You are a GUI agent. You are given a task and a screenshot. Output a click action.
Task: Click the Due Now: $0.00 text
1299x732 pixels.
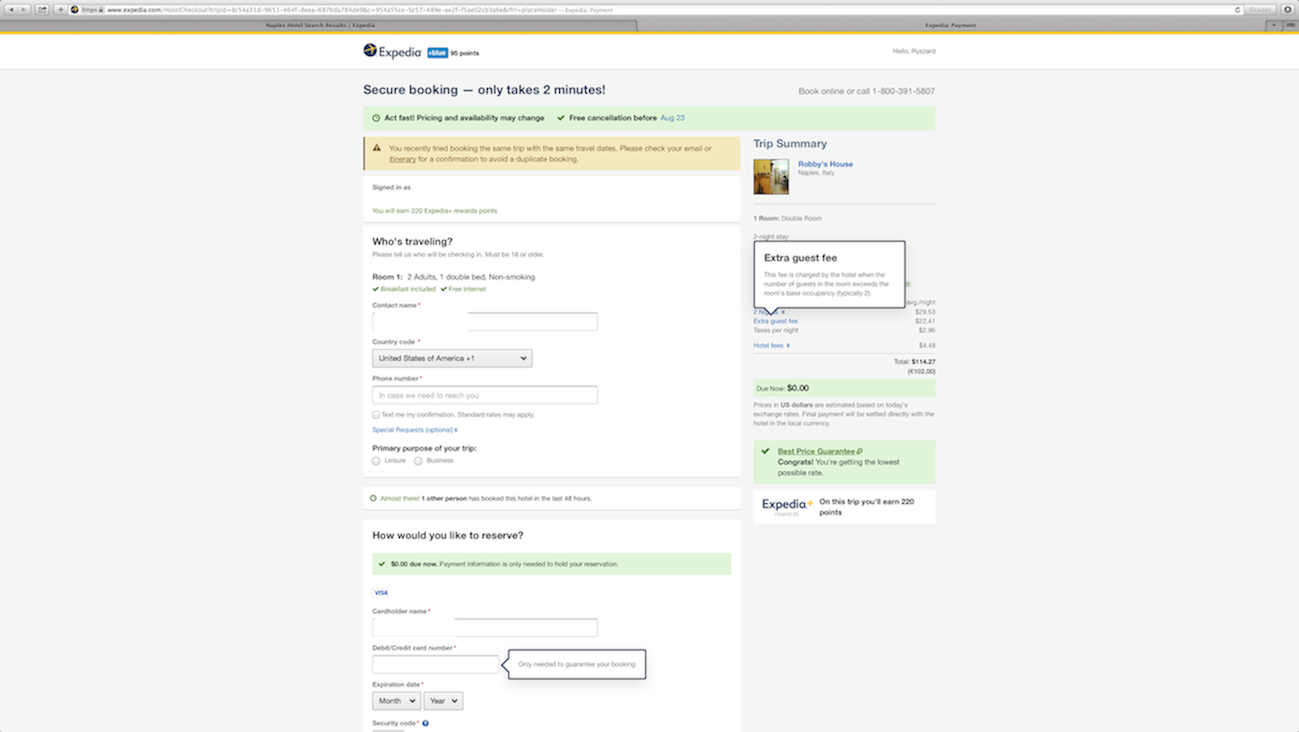pyautogui.click(x=783, y=388)
